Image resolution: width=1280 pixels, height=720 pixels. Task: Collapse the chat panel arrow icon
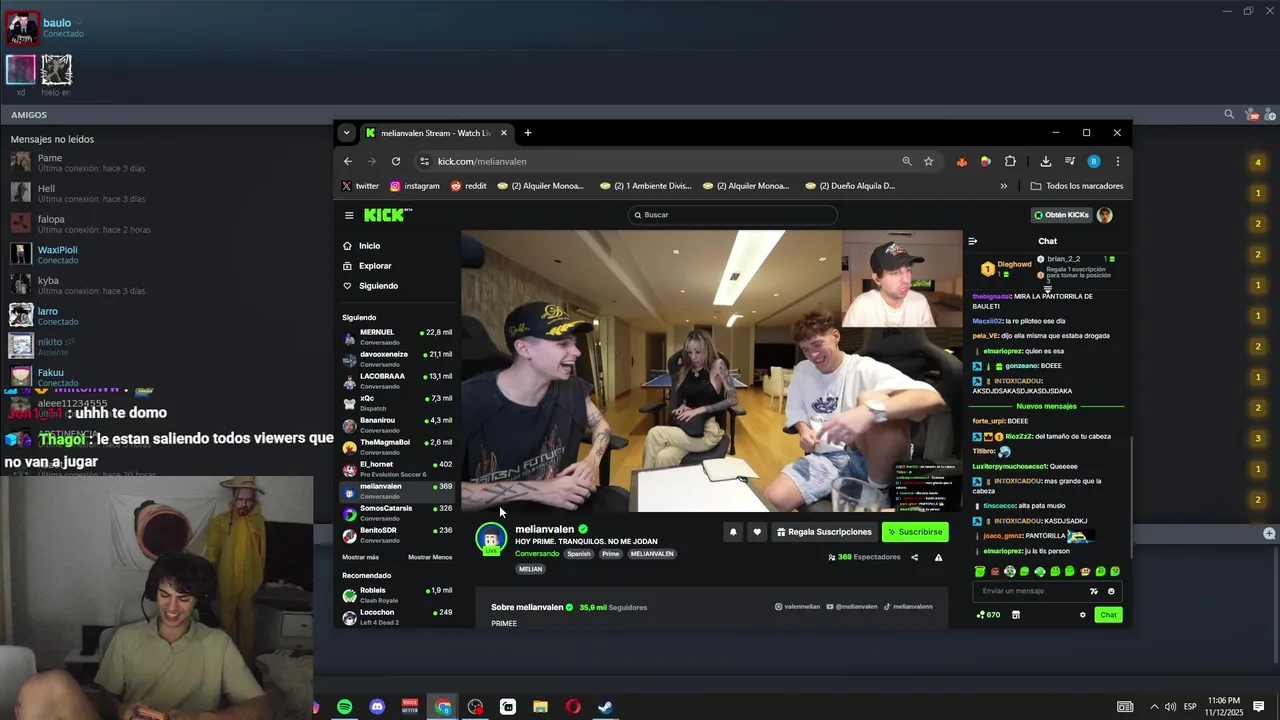click(x=972, y=241)
